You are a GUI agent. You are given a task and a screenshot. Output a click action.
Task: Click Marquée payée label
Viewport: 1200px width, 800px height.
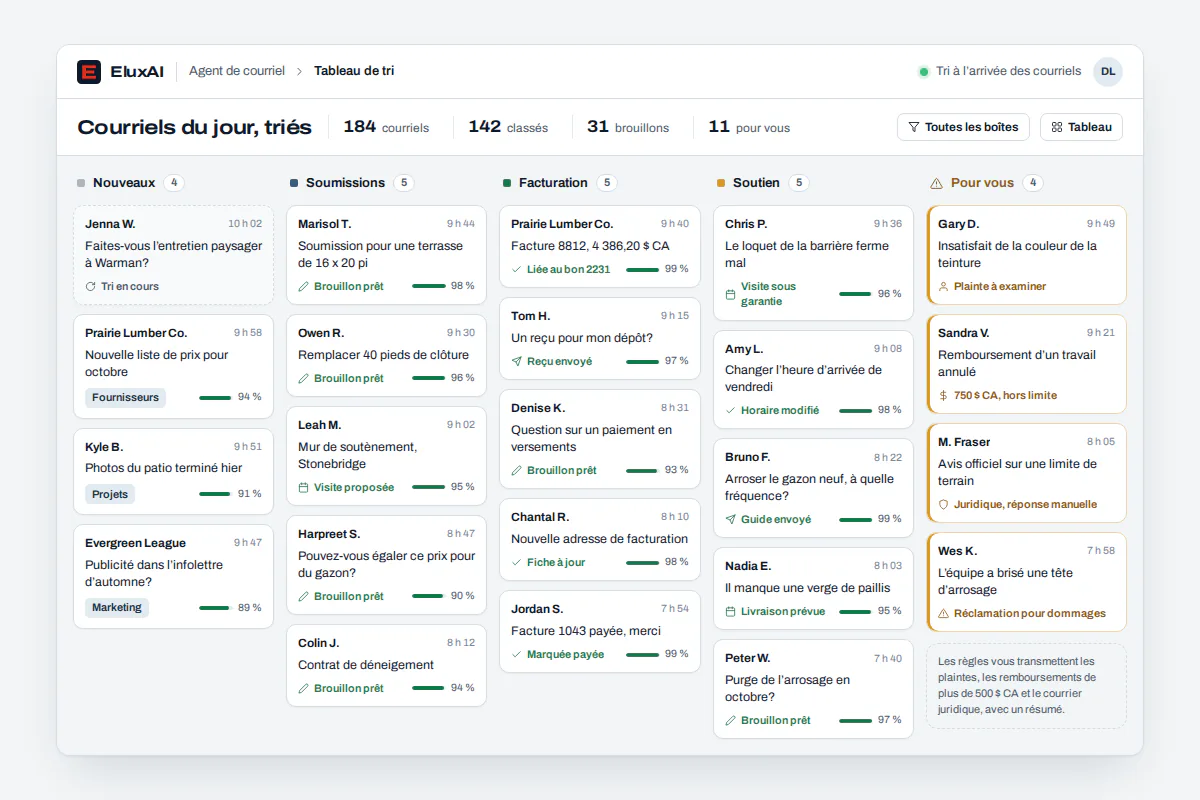click(x=566, y=654)
